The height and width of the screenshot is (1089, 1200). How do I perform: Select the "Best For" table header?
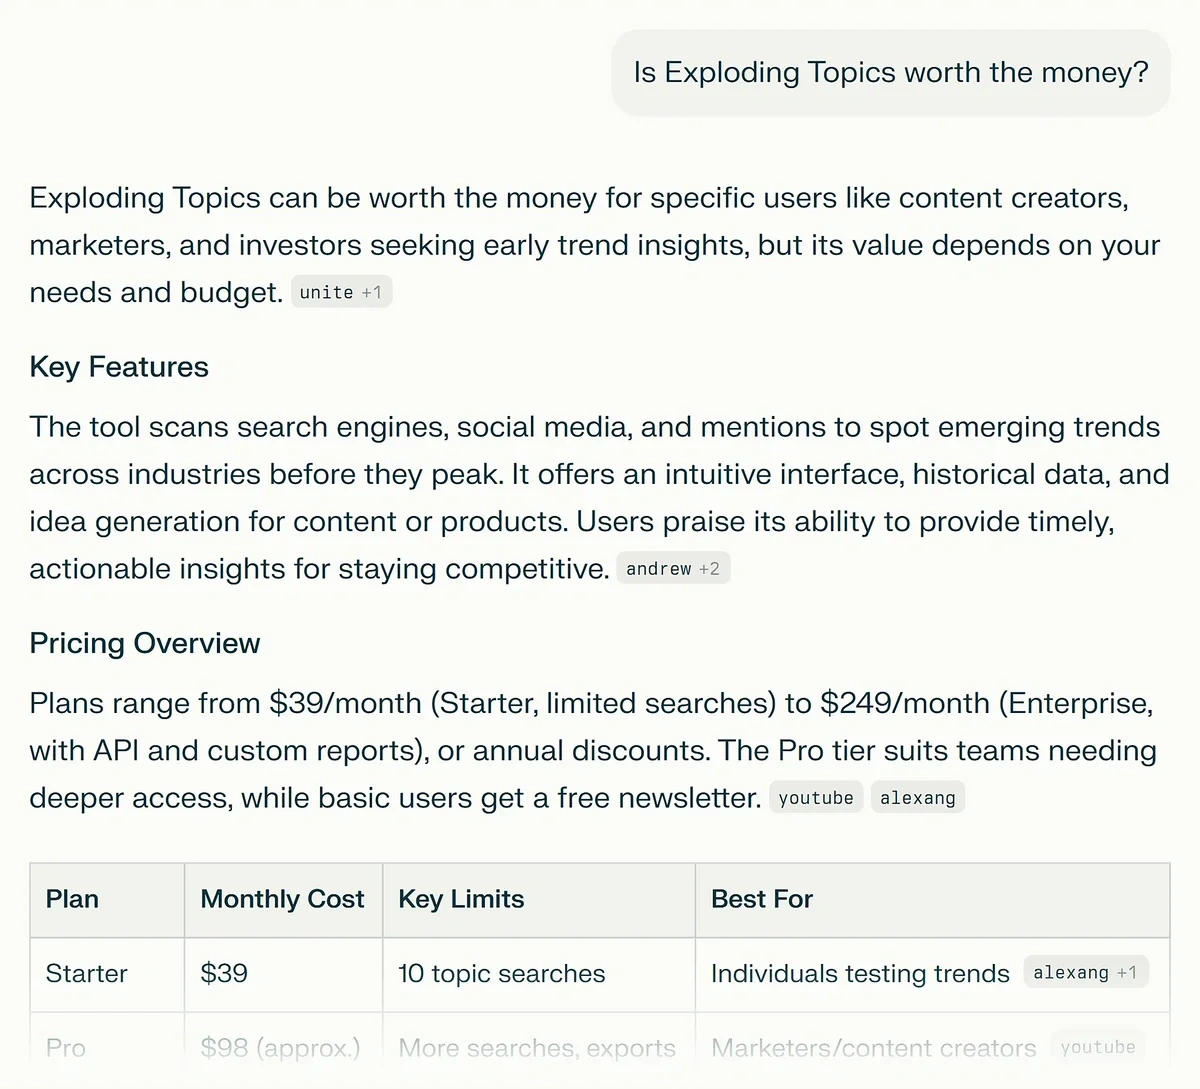coord(761,899)
